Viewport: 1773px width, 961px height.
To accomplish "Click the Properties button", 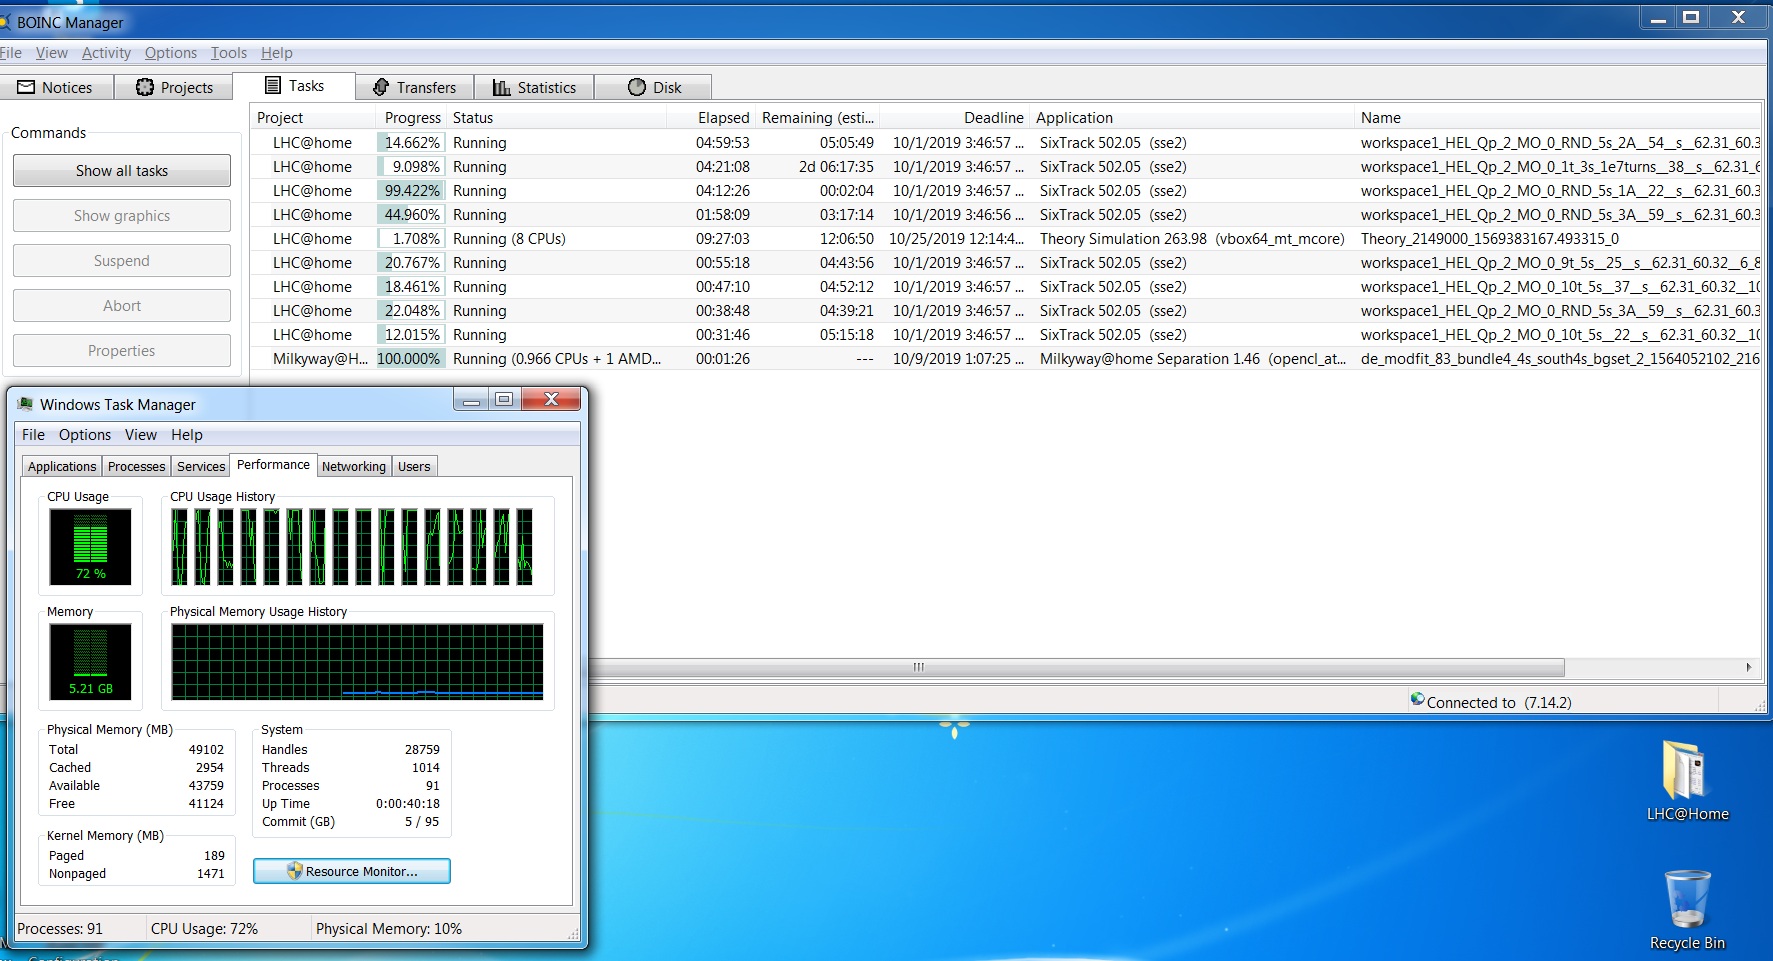I will click(x=122, y=351).
